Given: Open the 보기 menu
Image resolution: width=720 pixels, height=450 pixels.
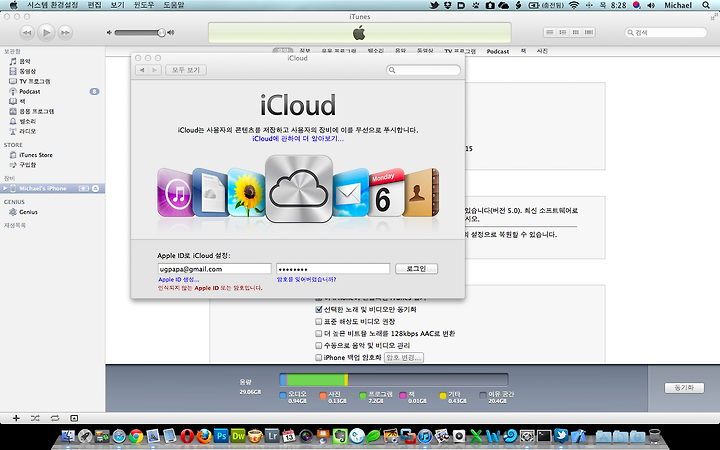Looking at the screenshot, I should [118, 5].
